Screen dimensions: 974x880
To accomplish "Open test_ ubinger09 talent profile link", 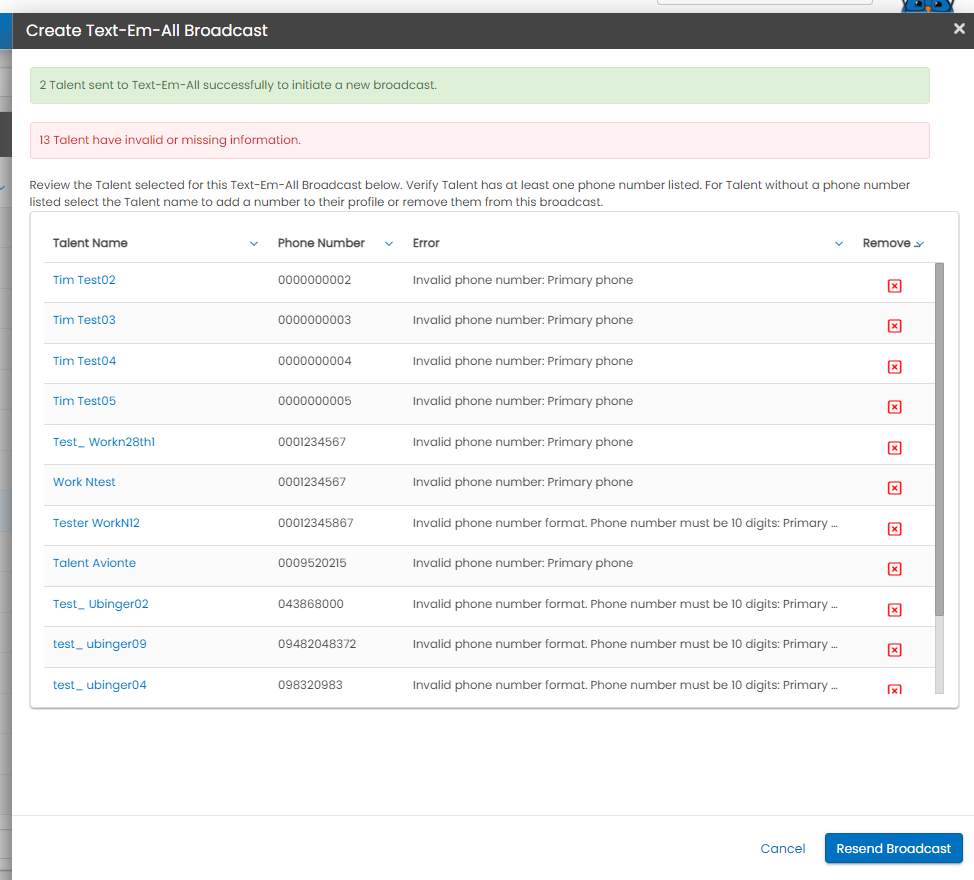I will (x=99, y=644).
